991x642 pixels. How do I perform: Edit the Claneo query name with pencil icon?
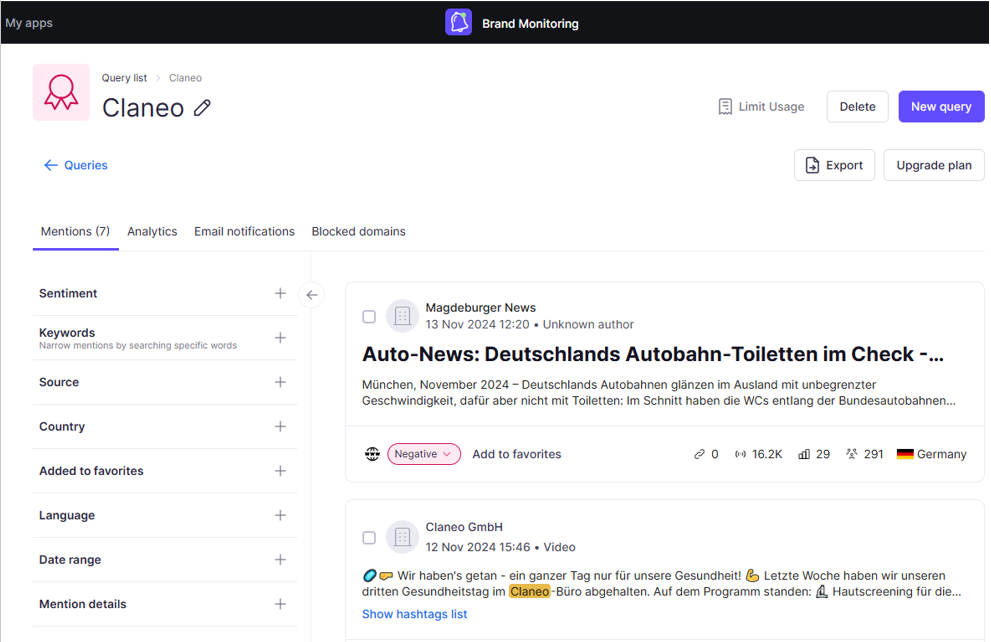(202, 108)
